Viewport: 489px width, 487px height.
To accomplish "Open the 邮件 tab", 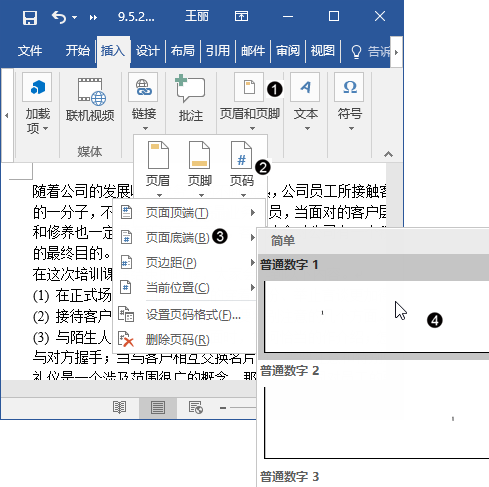I will pyautogui.click(x=253, y=51).
